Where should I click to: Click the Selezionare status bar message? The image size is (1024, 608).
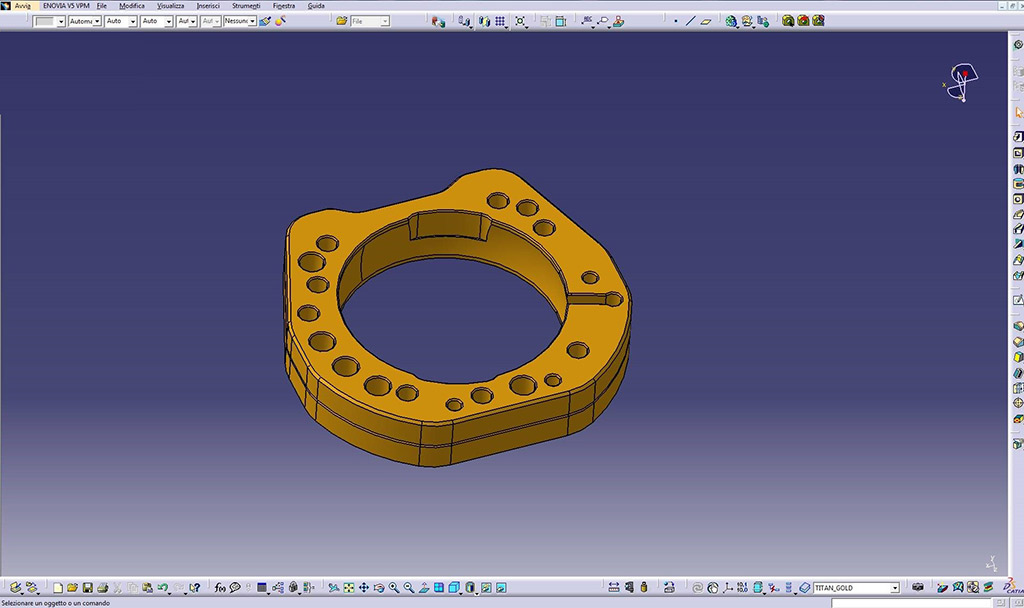56,603
